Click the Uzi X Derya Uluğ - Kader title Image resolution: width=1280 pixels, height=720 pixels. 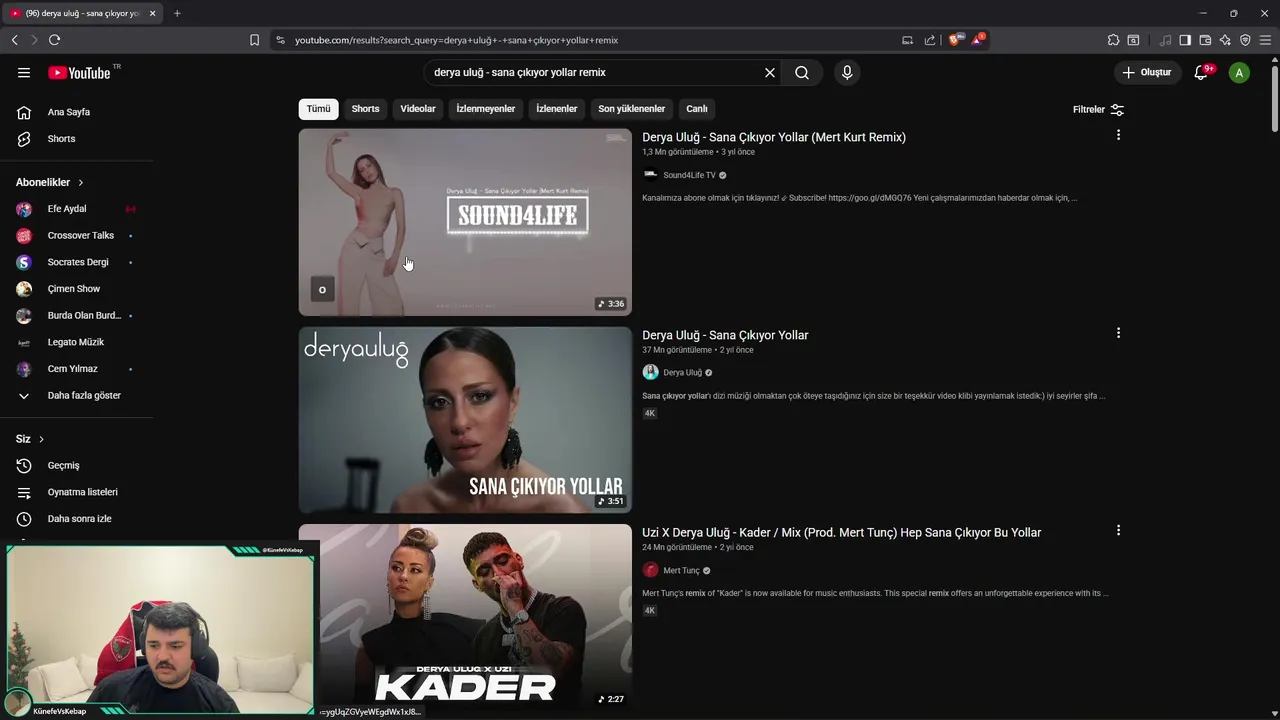[x=841, y=532]
